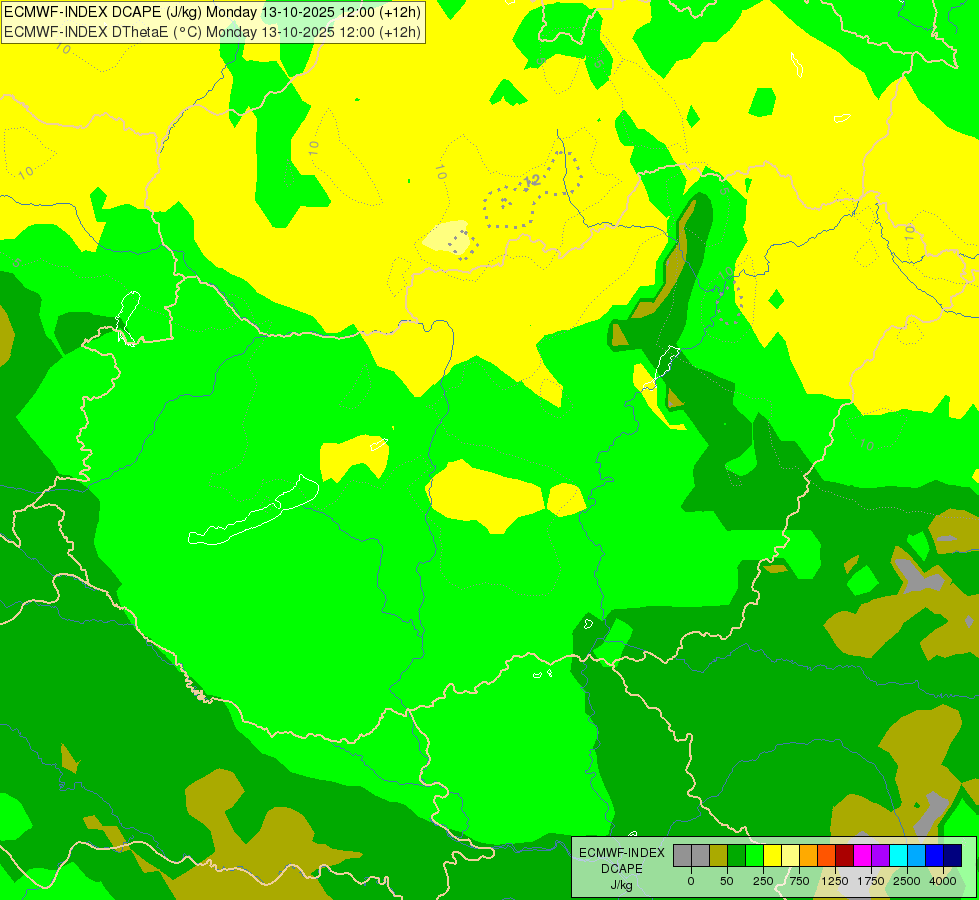Screen dimensions: 979x900
Task: Click the legend tick value '250'
Action: coord(763,881)
